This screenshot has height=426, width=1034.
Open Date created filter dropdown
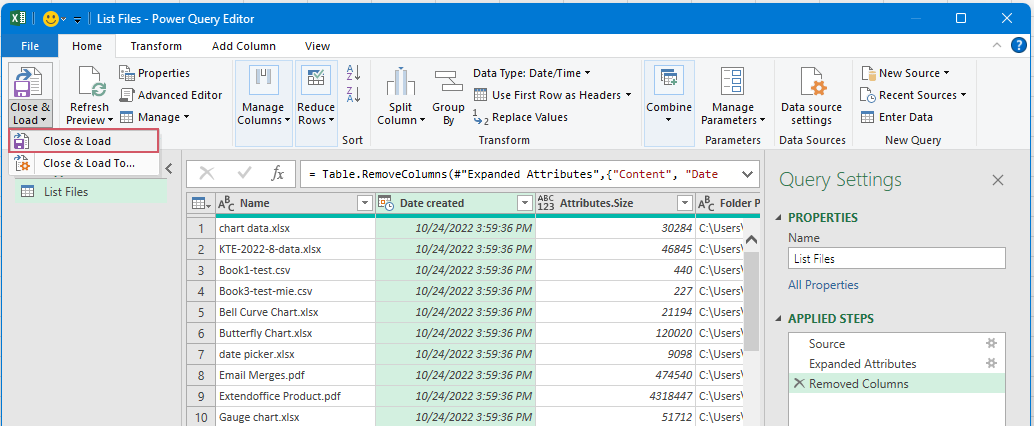point(525,204)
